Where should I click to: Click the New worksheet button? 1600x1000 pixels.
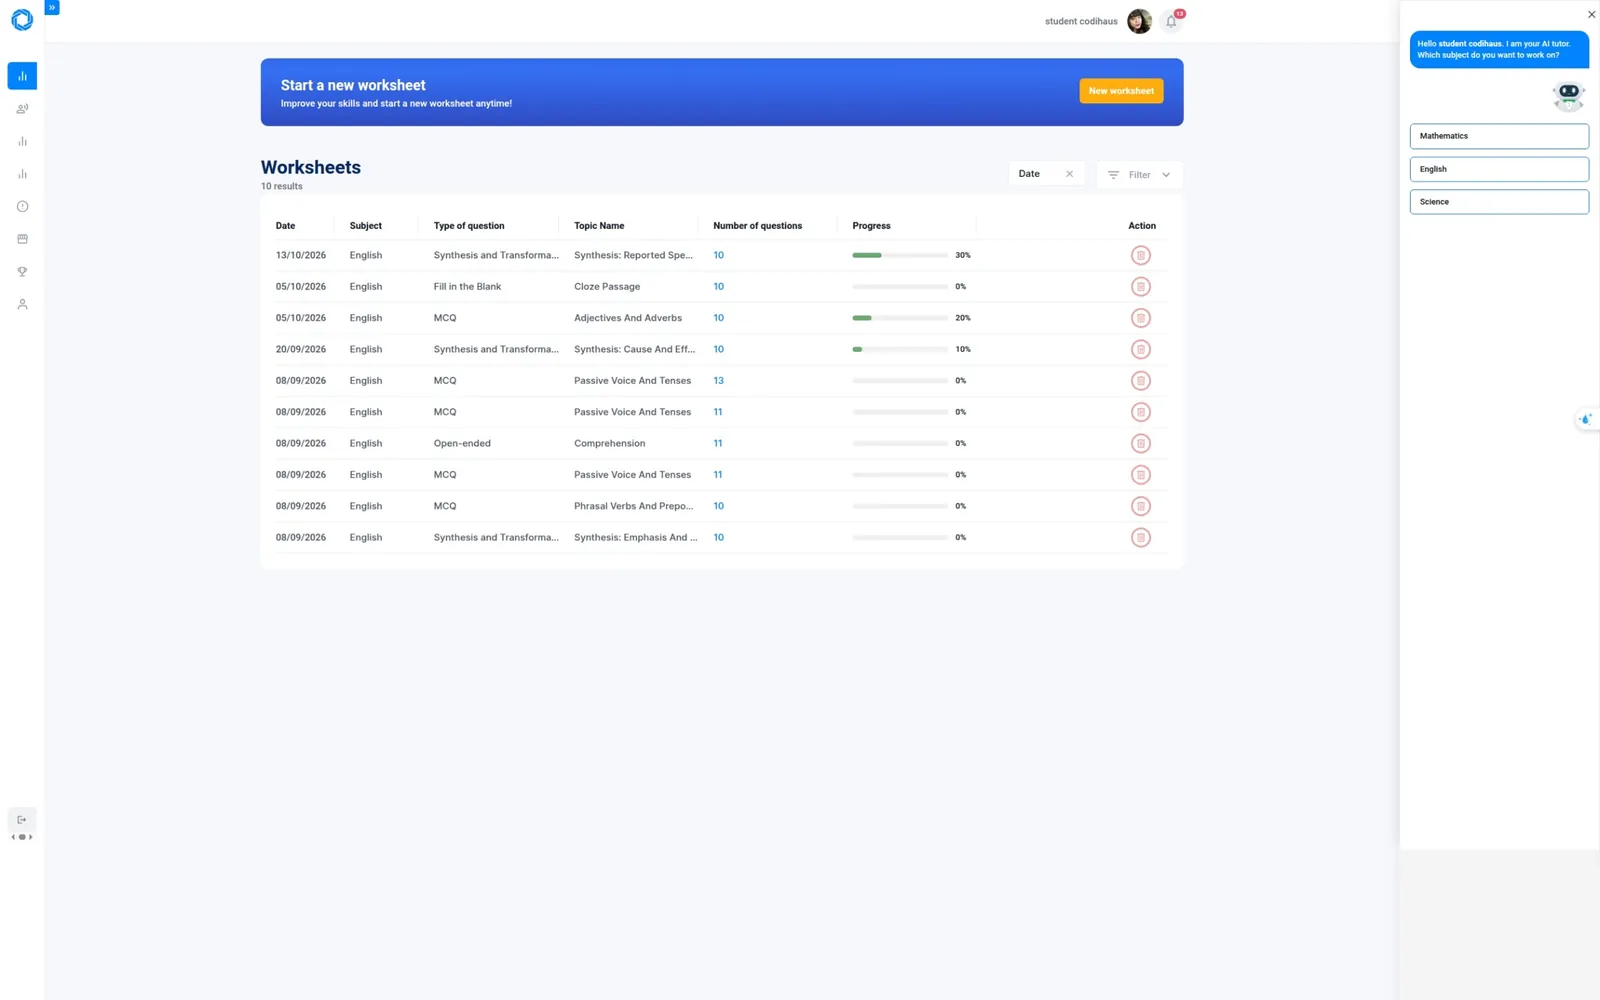pyautogui.click(x=1121, y=91)
